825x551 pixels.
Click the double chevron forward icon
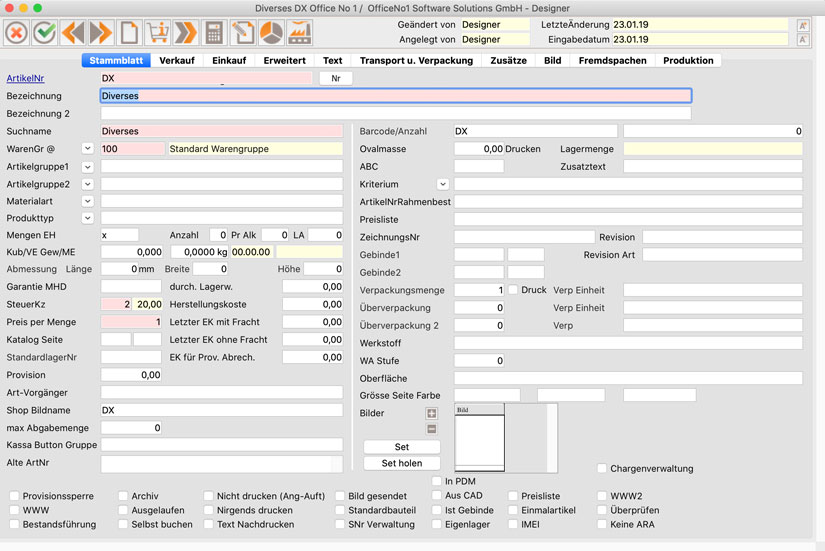pos(186,33)
